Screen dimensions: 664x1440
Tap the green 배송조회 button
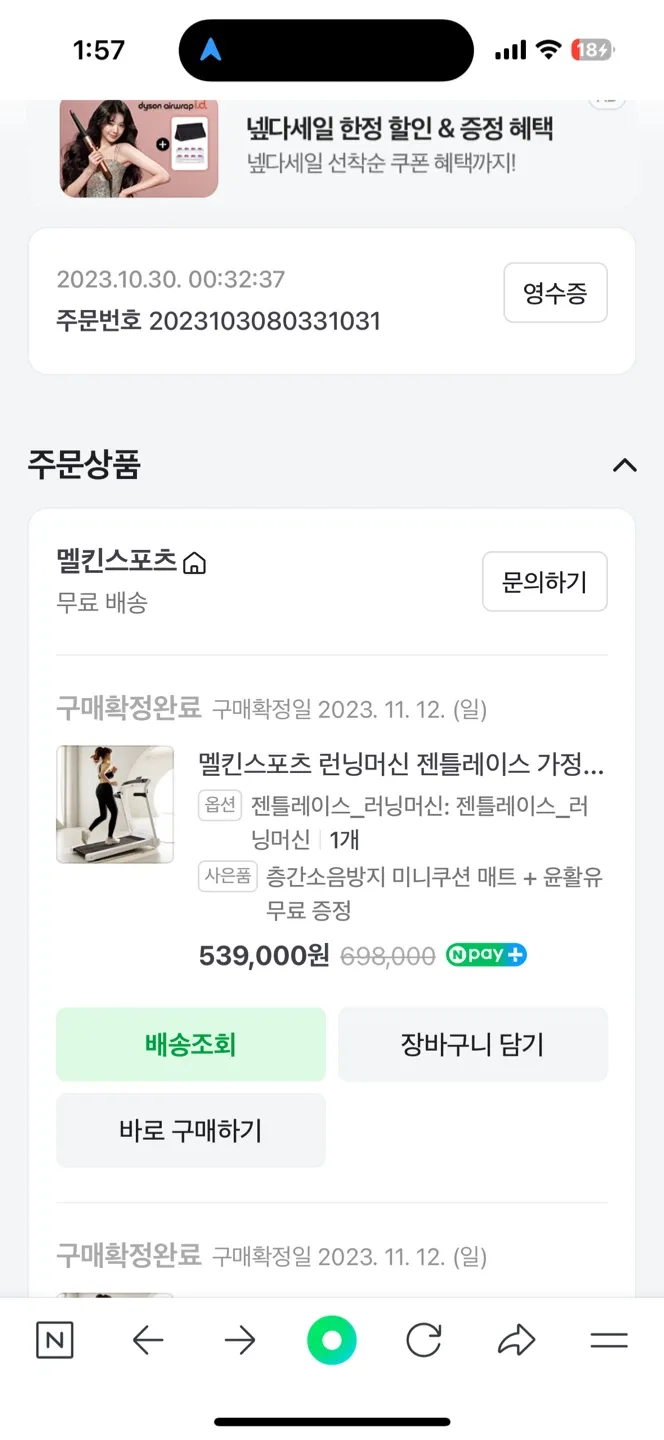tap(191, 1045)
